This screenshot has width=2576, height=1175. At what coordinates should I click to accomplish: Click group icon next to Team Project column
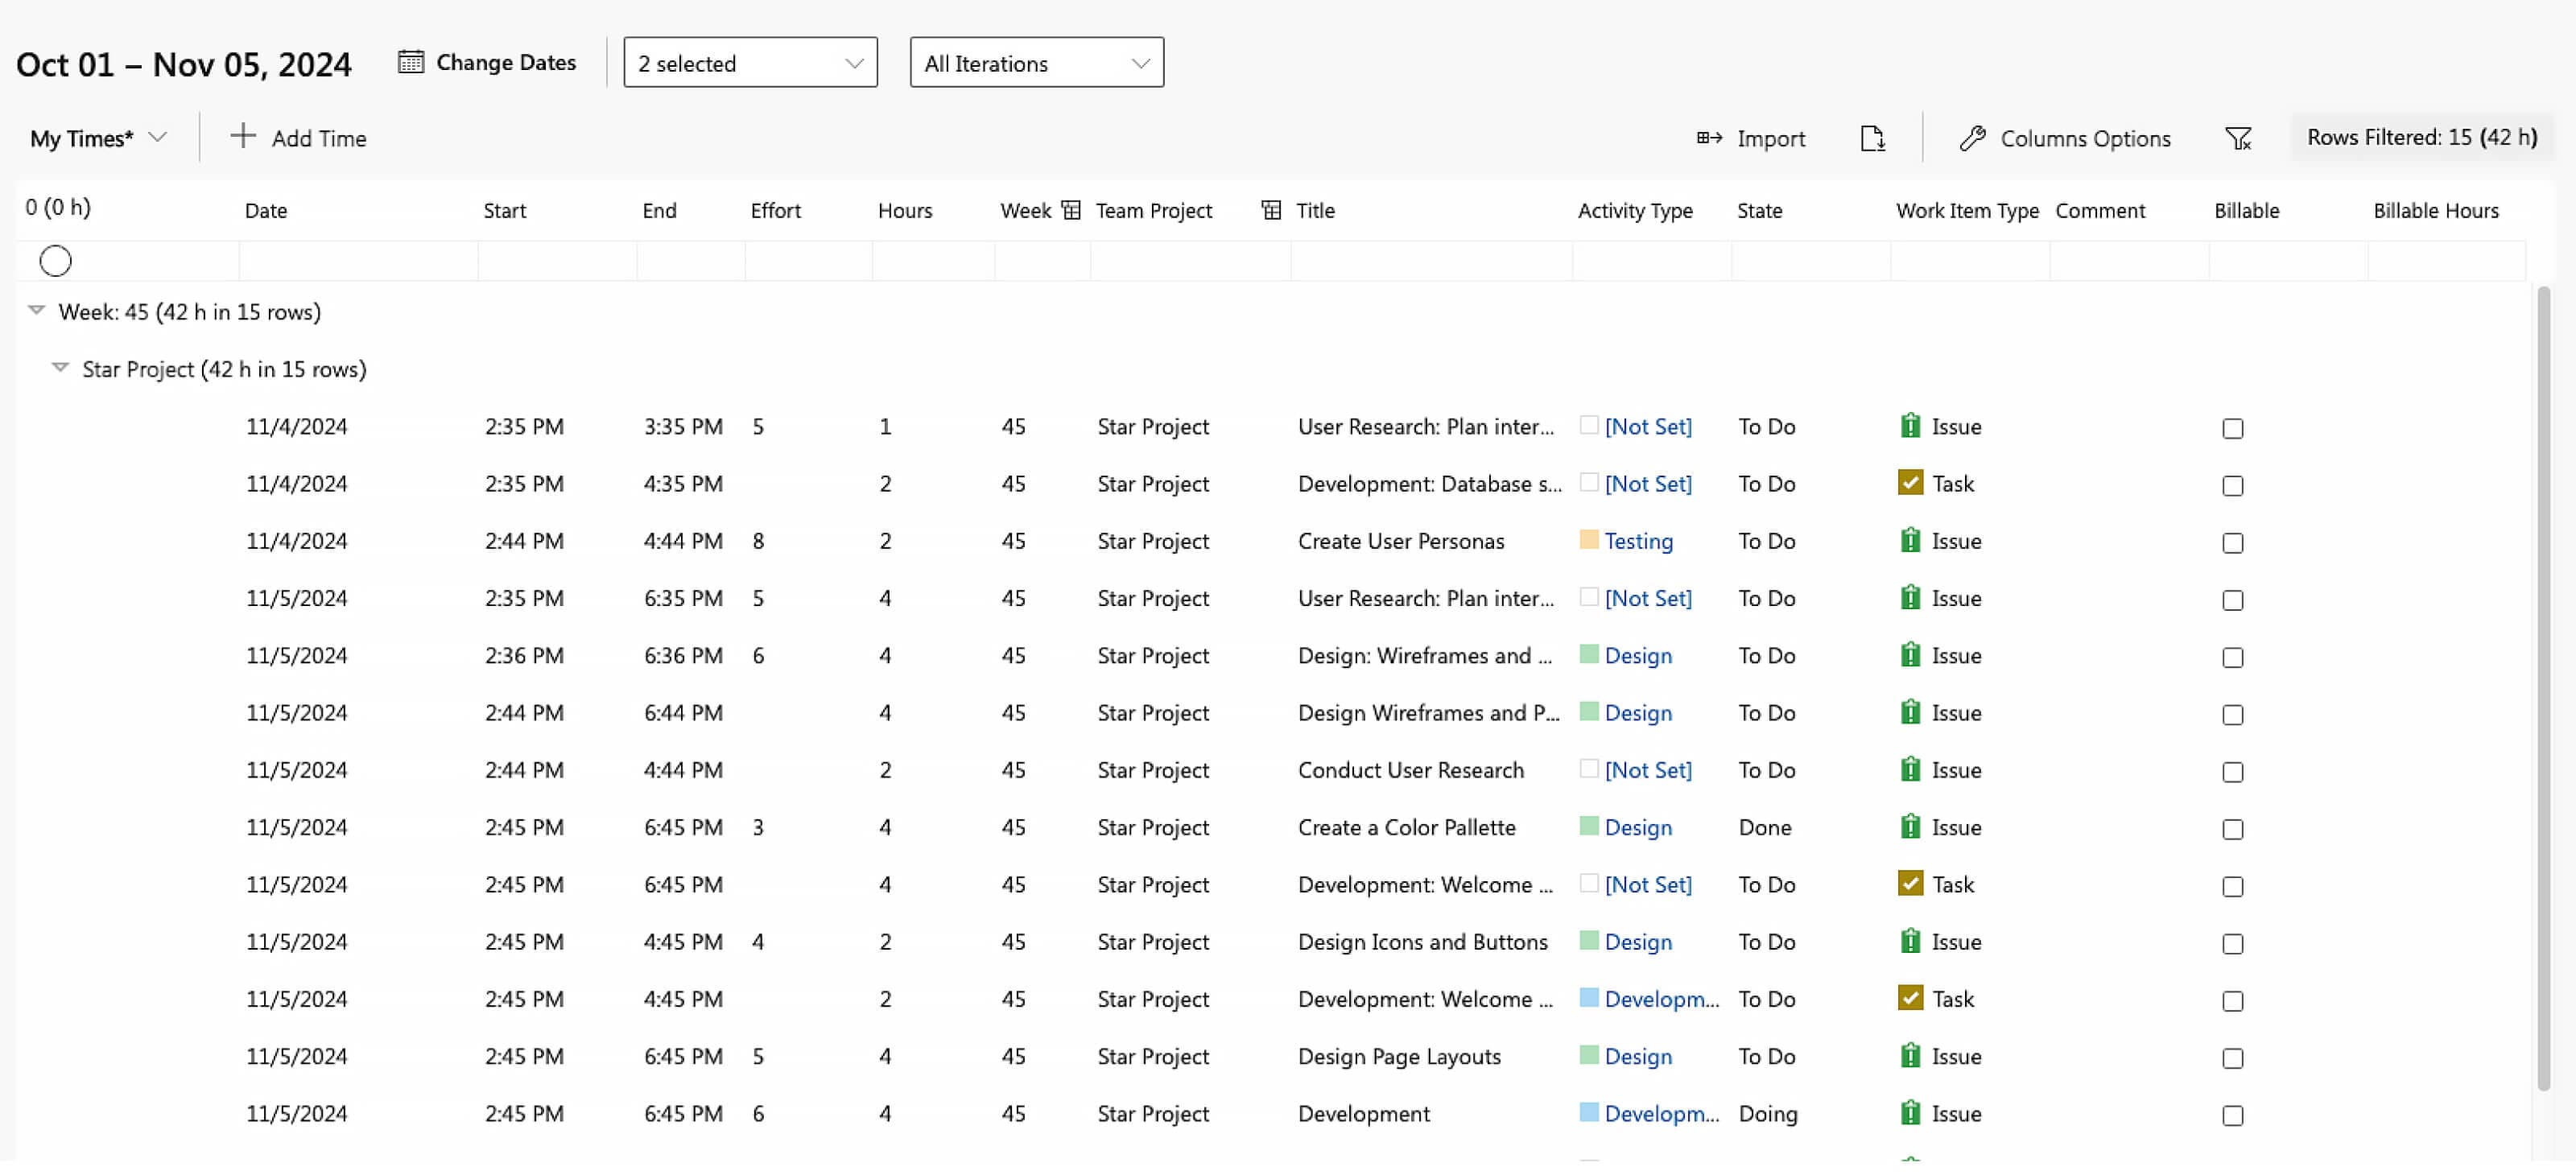[1271, 210]
